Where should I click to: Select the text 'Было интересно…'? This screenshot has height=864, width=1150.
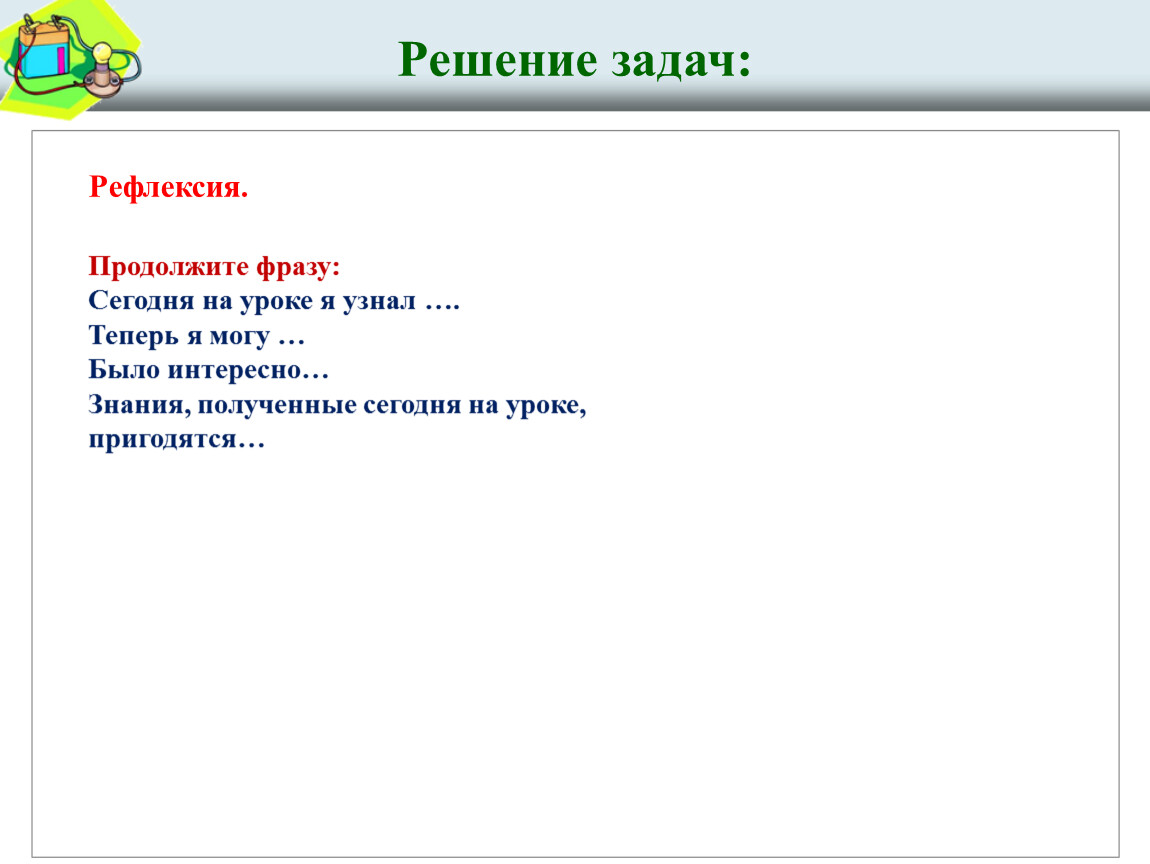click(208, 370)
